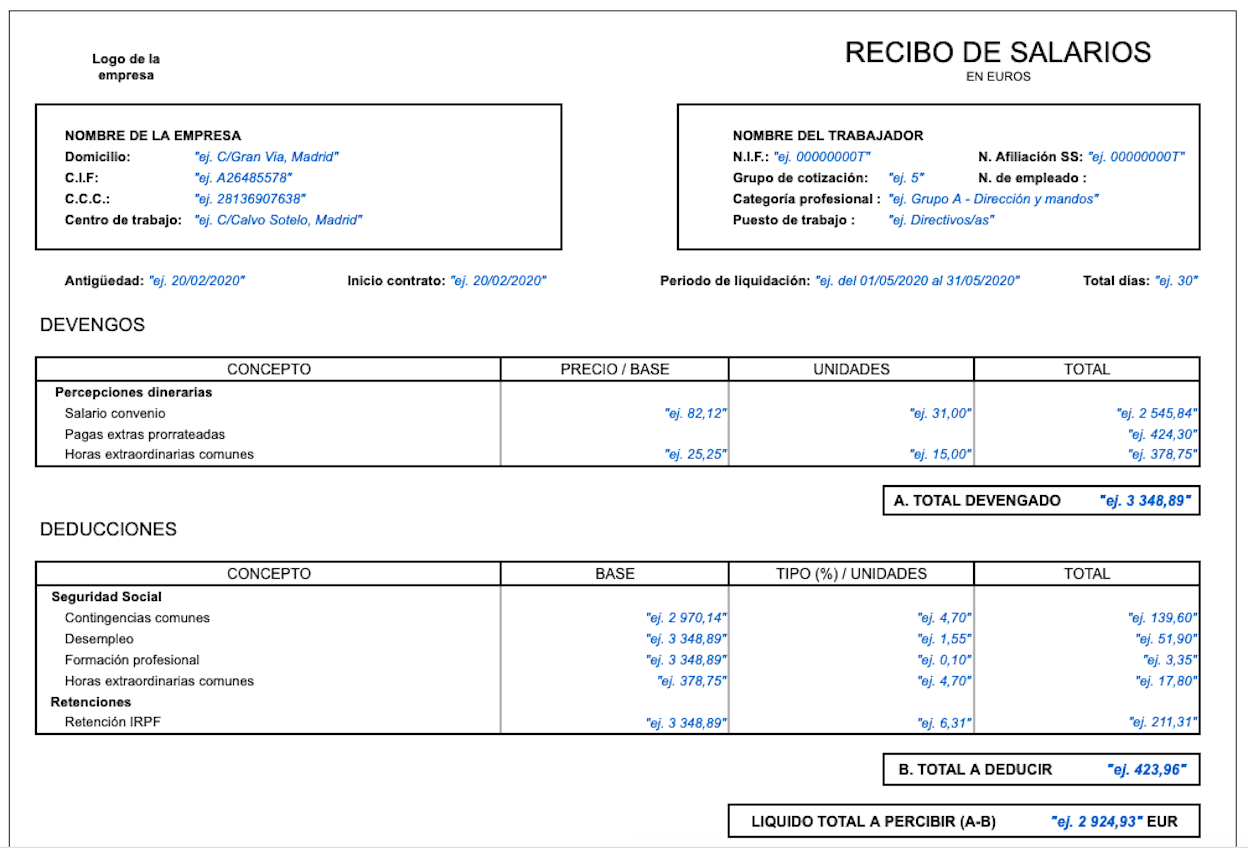
Task: Click the 'DEVENGOS' section heading
Action: 92,325
